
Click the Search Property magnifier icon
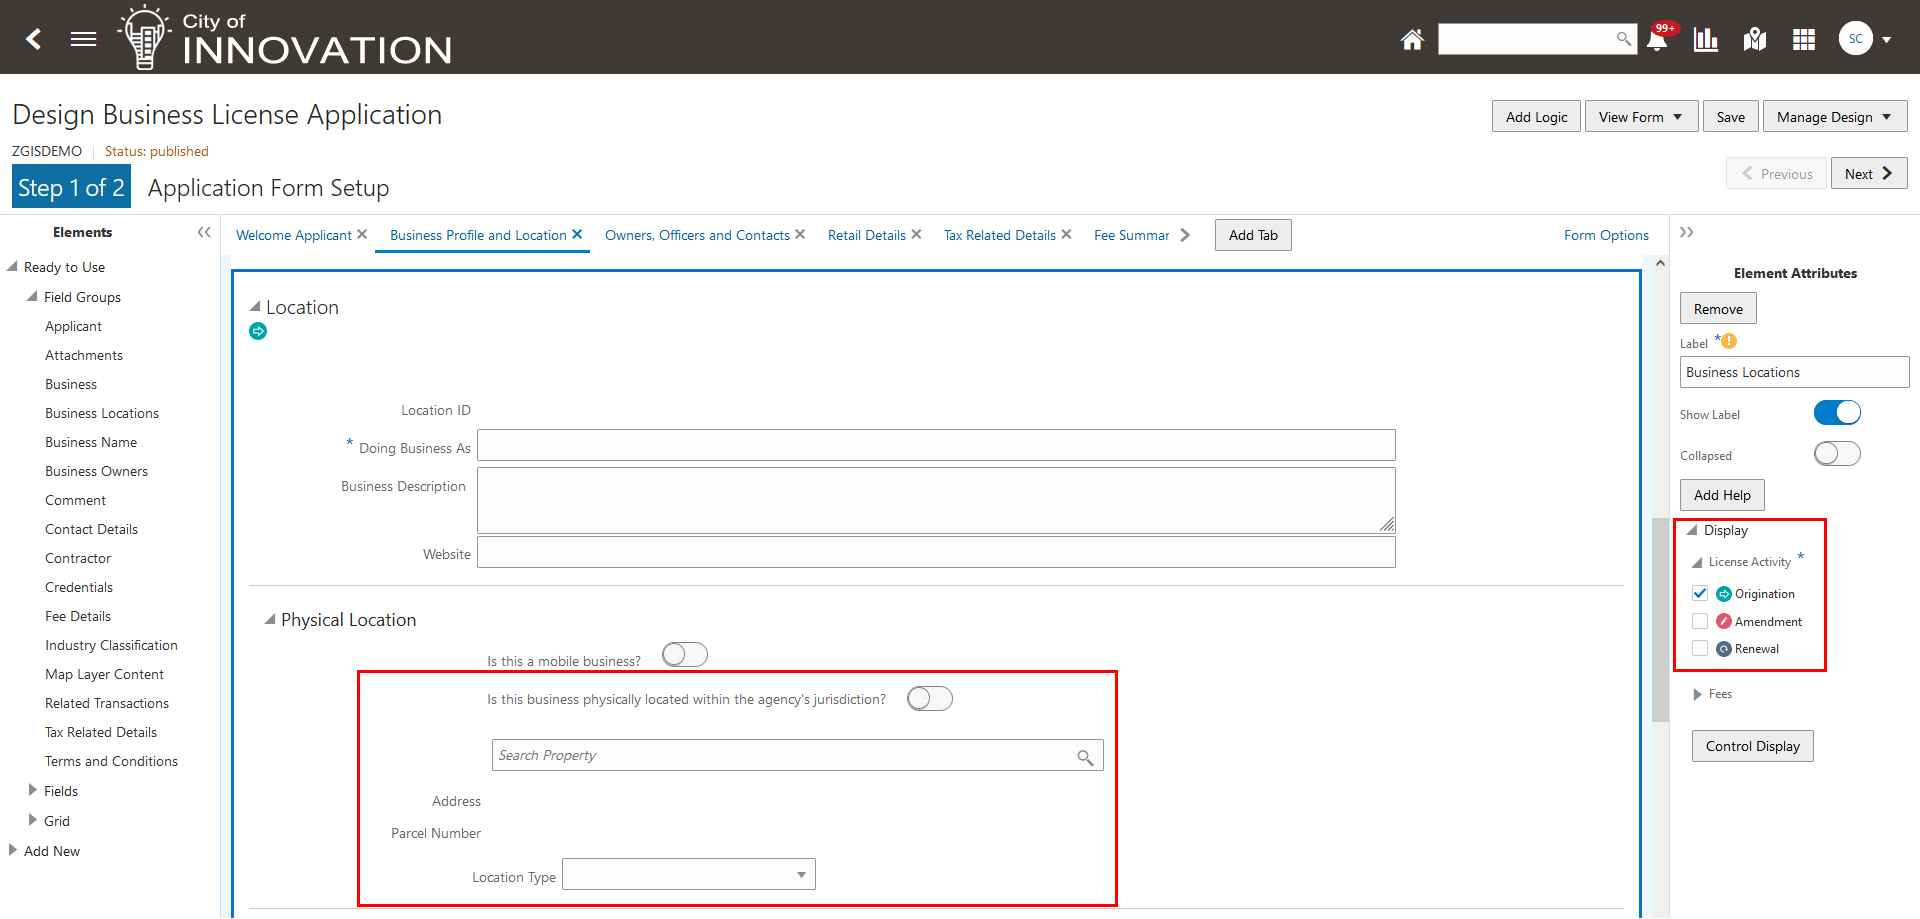click(x=1085, y=757)
